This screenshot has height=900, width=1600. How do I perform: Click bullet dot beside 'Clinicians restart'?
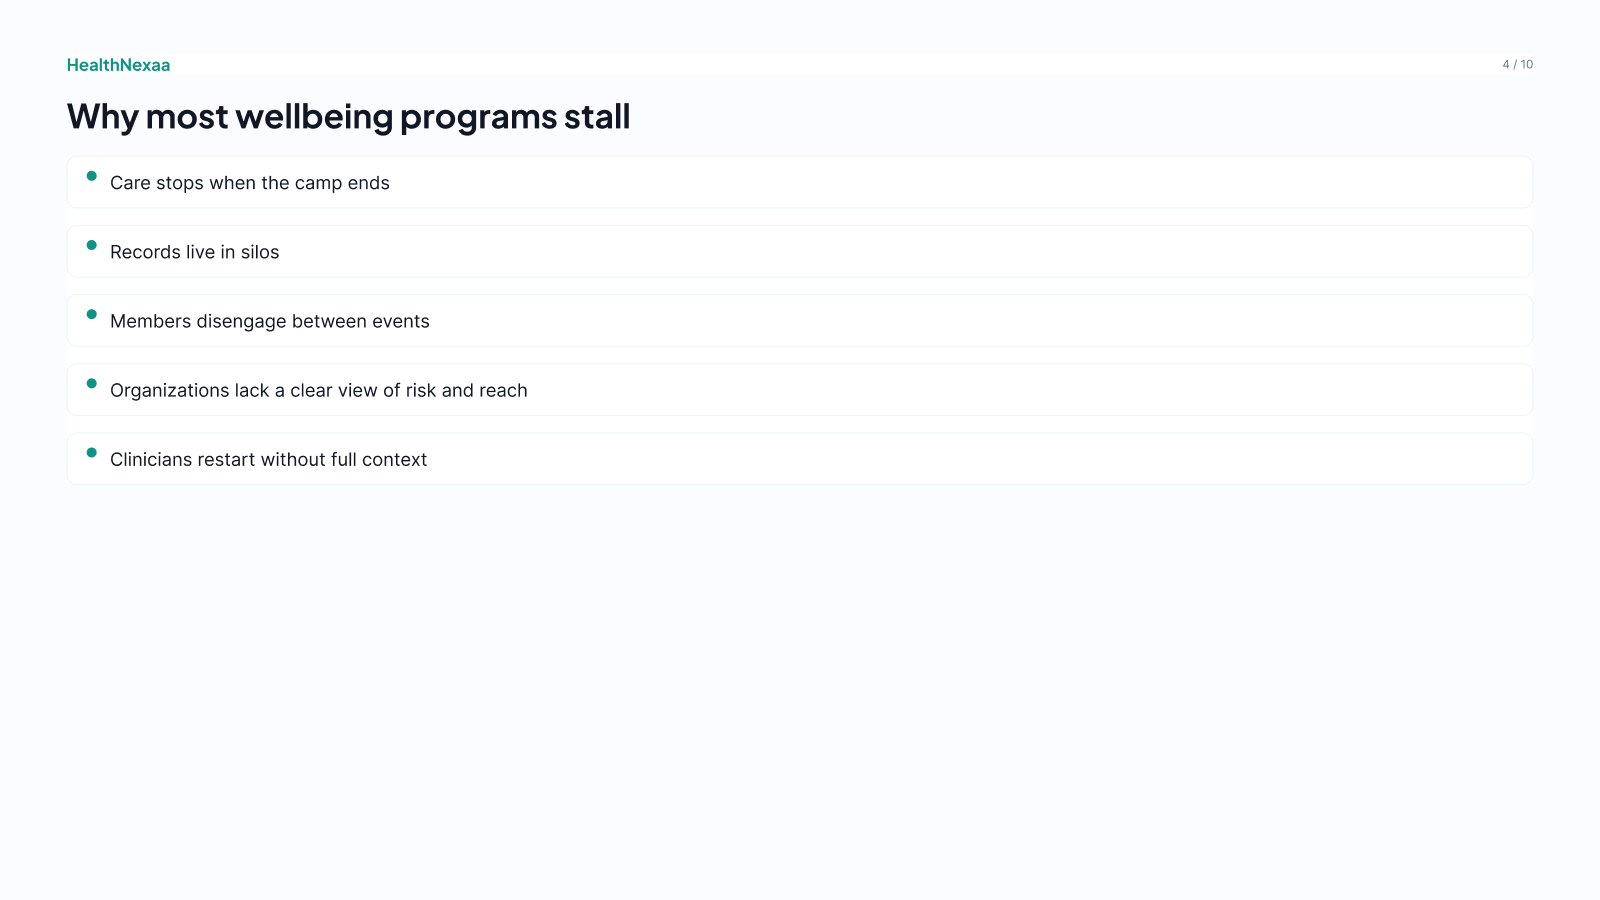coord(92,452)
